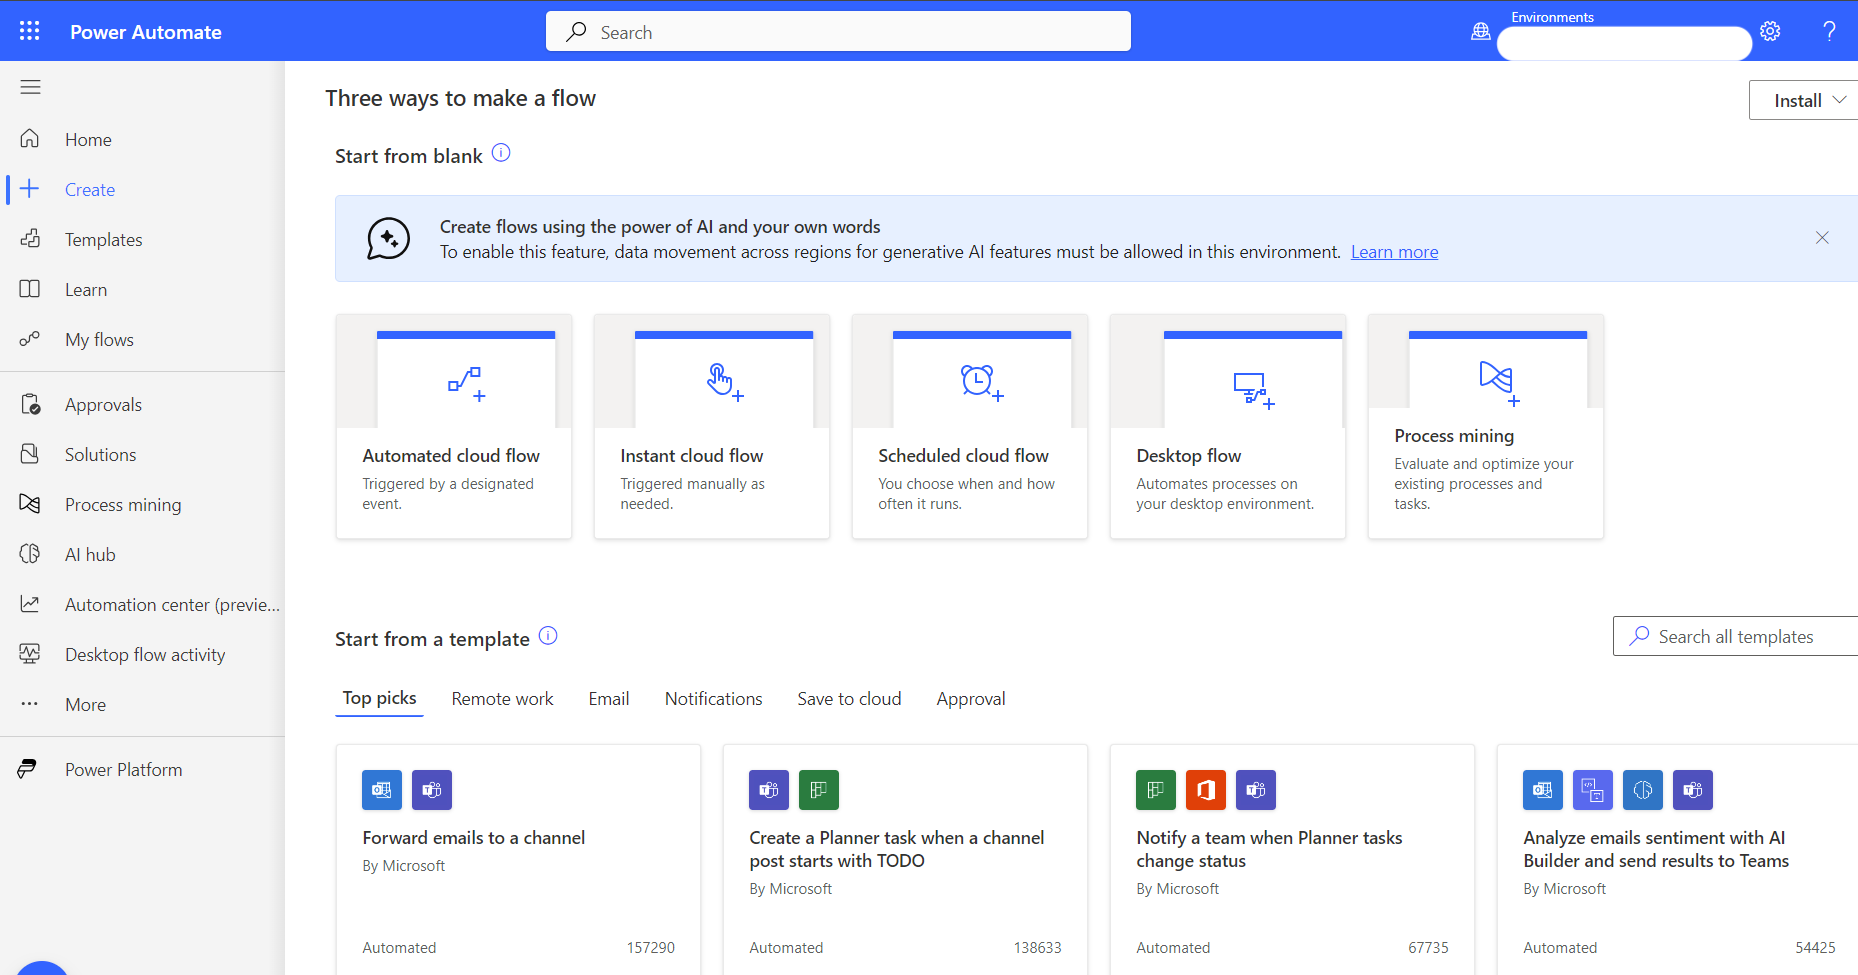Click the info icon beside Start from blank

pyautogui.click(x=501, y=153)
